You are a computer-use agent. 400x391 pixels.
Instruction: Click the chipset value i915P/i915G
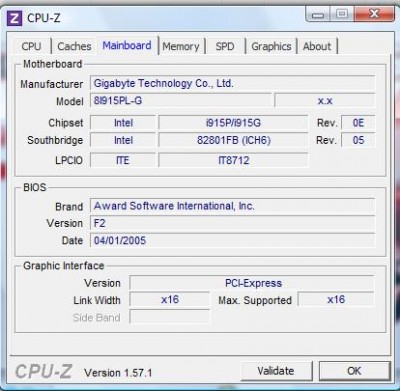point(233,123)
